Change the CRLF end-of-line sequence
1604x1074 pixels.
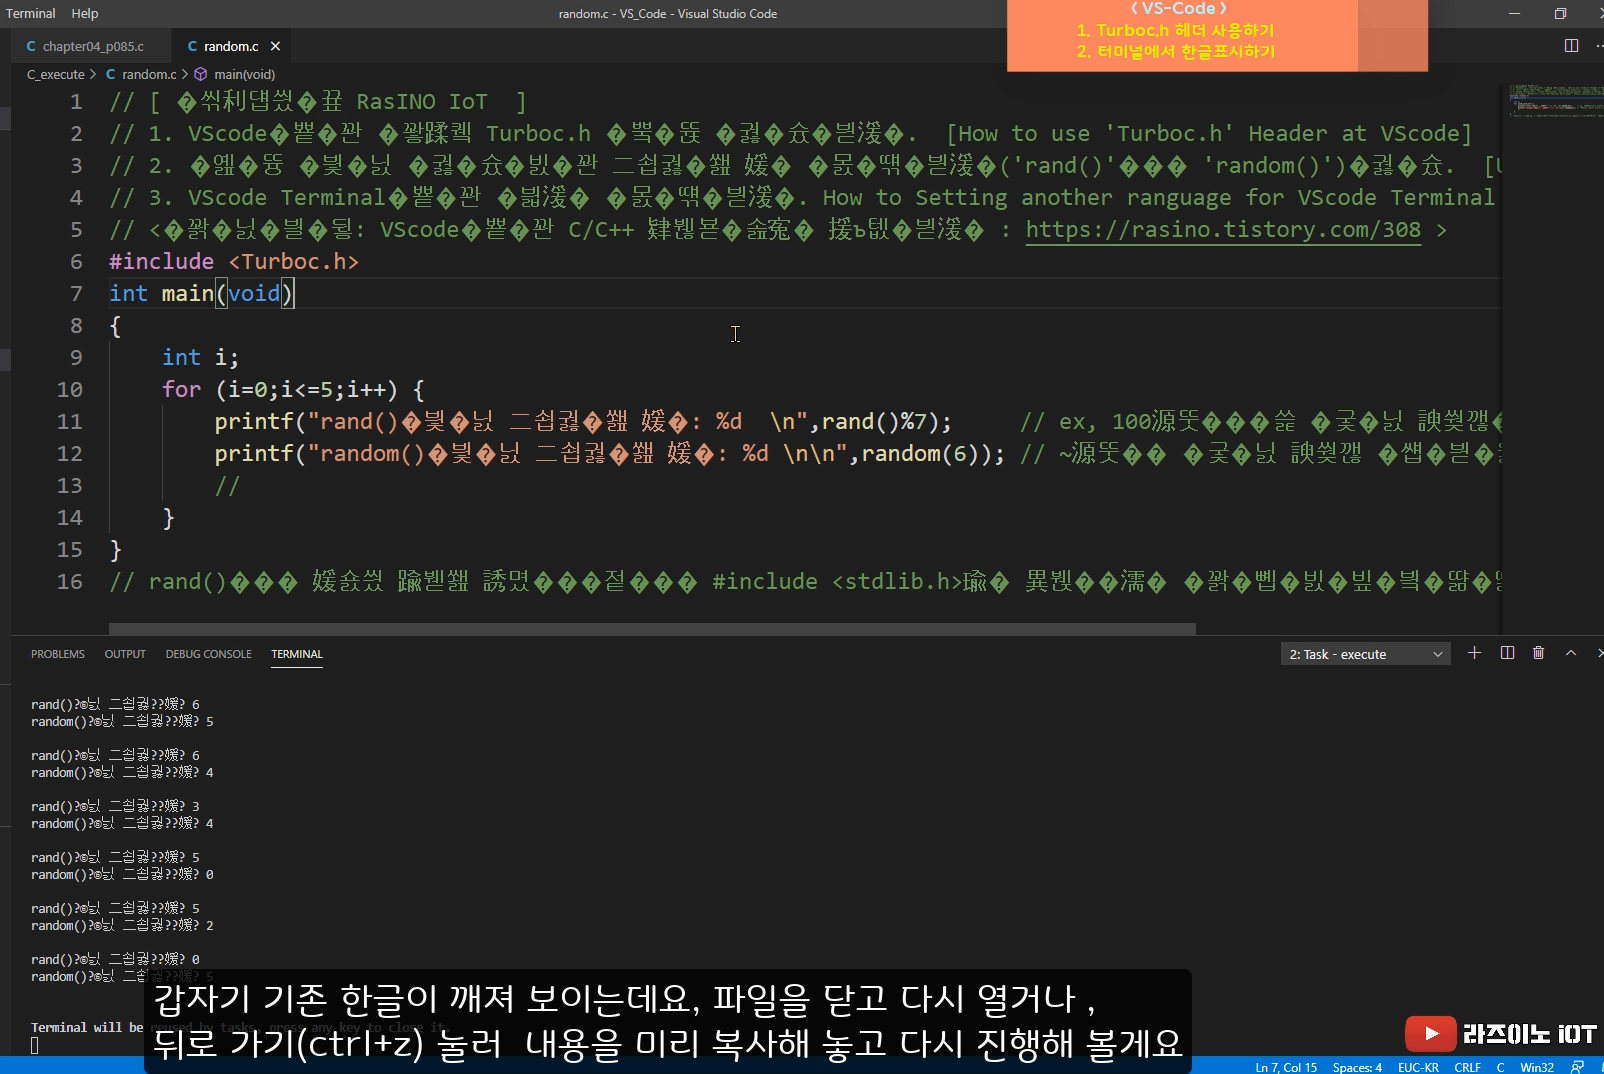[x=1467, y=1067]
